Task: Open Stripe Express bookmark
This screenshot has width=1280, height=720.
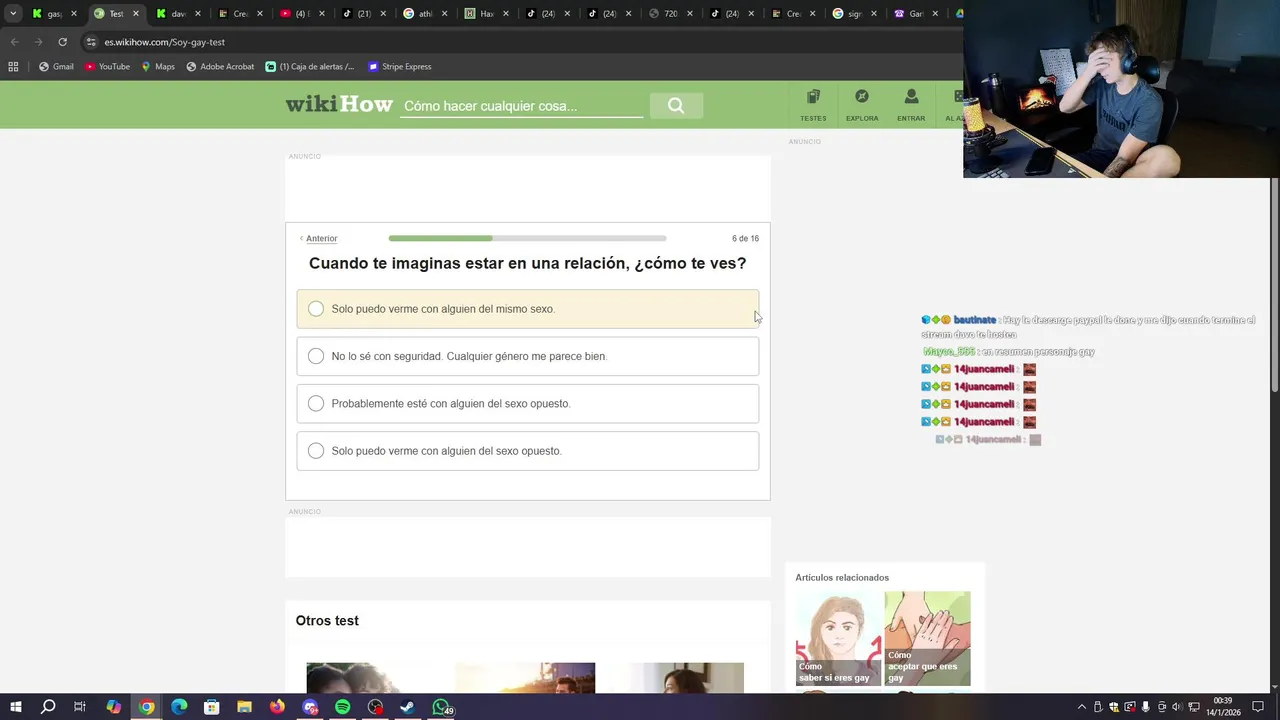Action: (400, 67)
